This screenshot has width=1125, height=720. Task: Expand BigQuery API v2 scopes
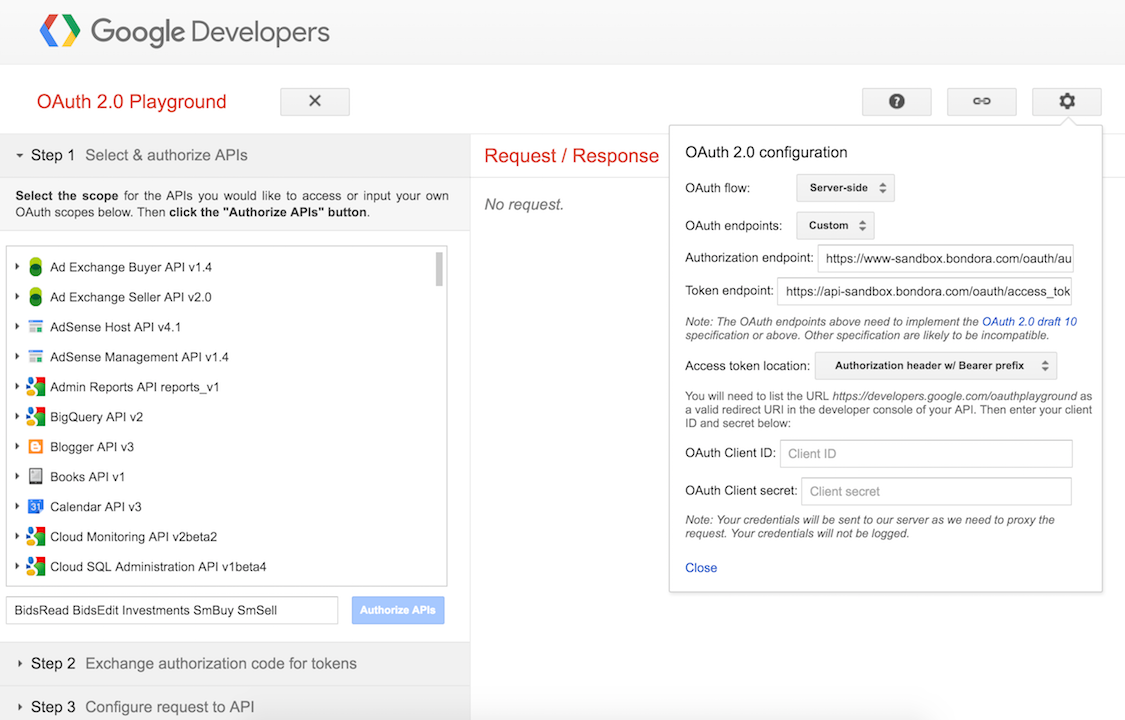tap(17, 416)
